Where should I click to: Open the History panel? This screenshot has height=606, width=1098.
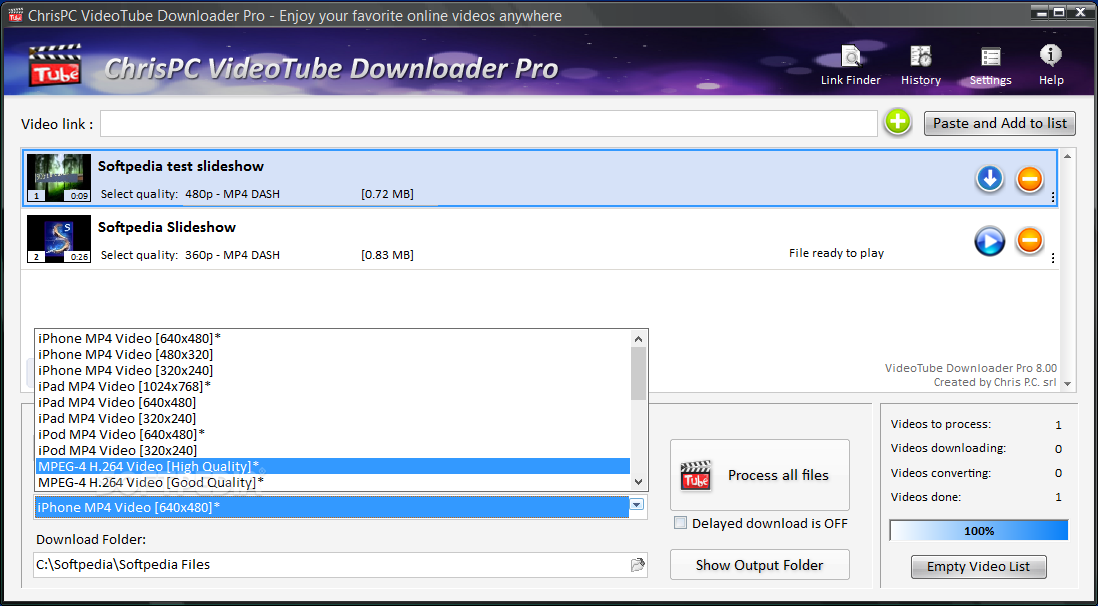click(x=921, y=65)
